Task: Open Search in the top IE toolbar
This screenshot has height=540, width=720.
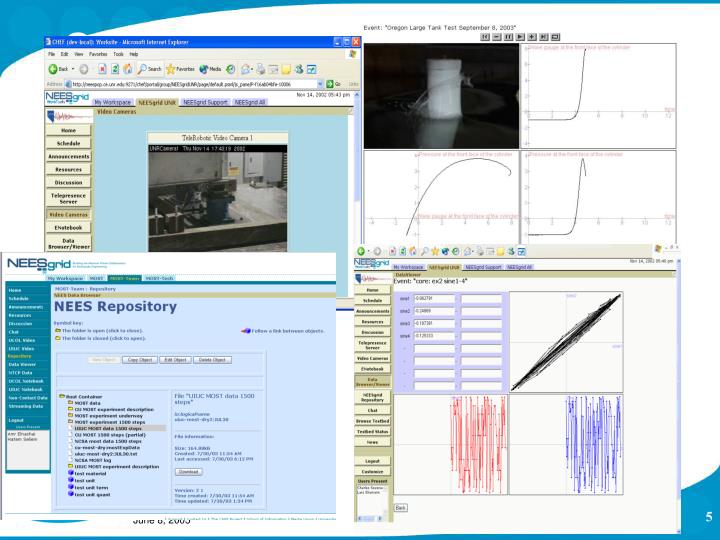Action: 150,69
